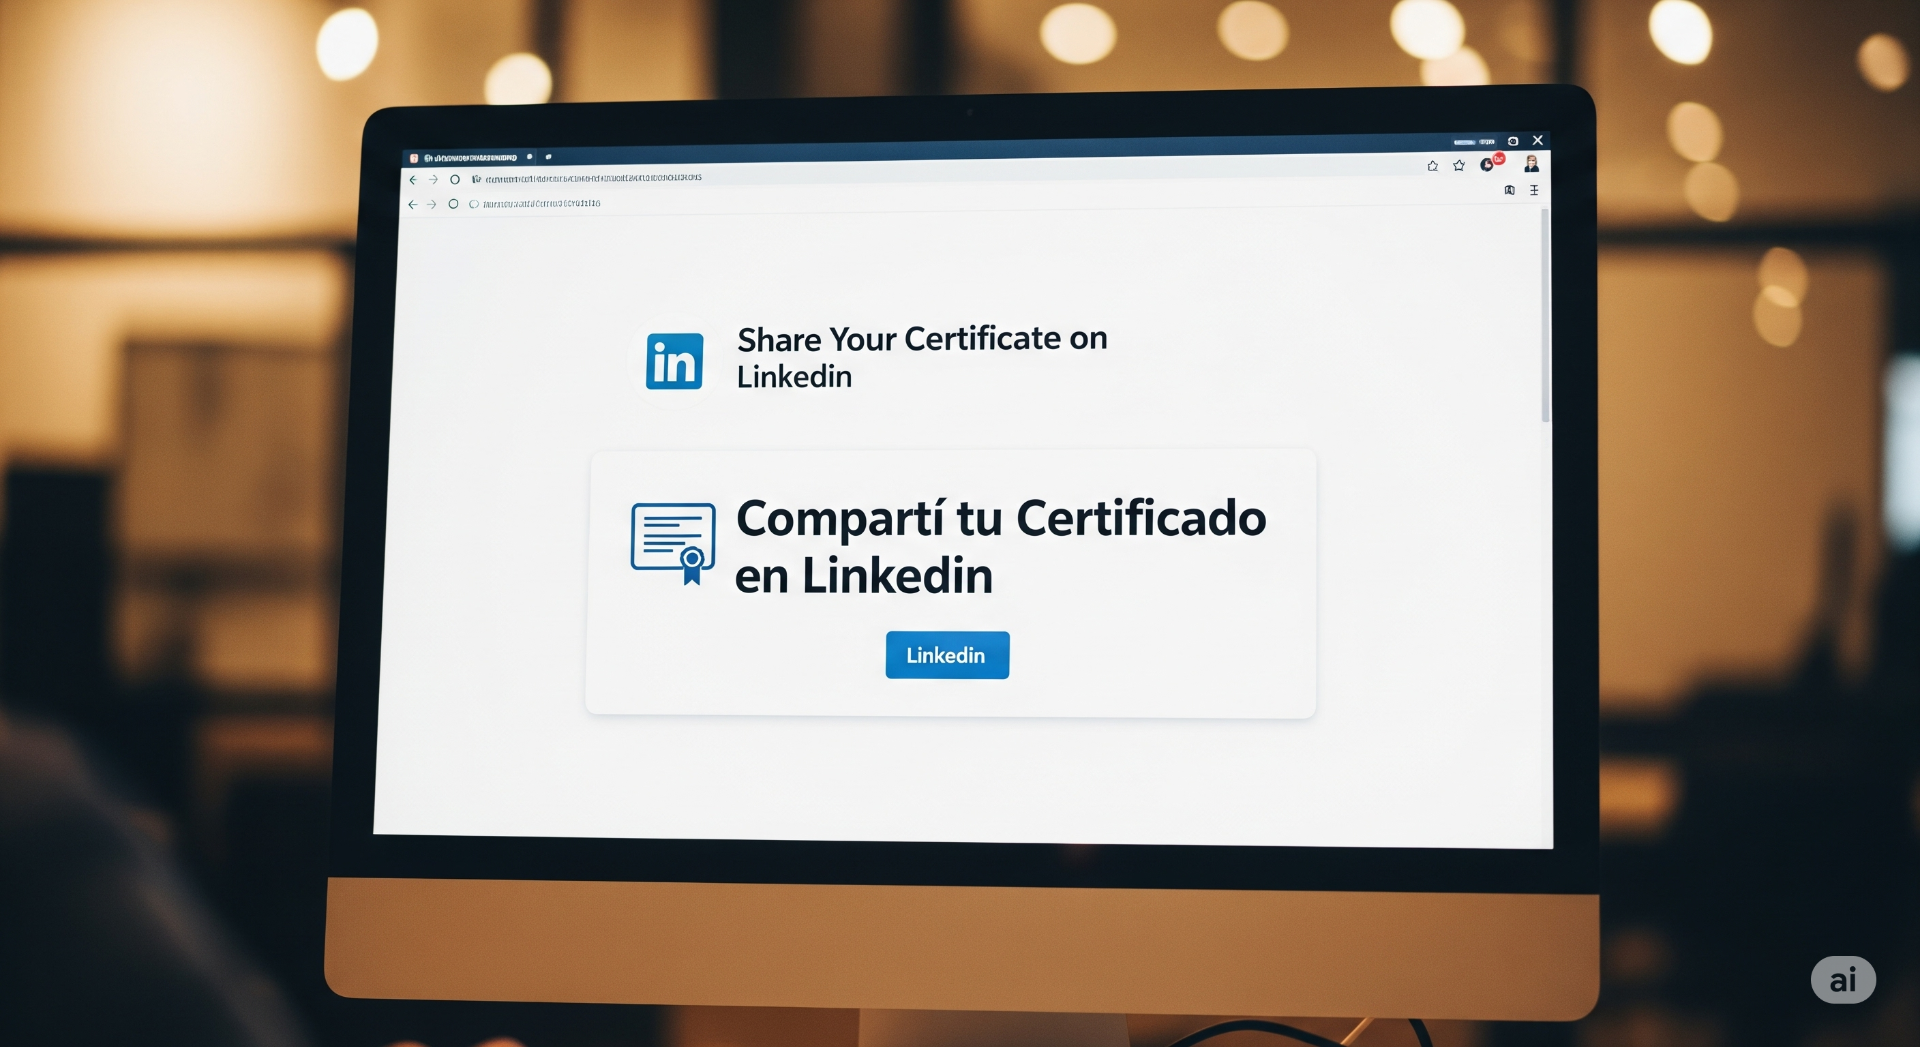Go forward using the upper toolbar row arrow
Viewport: 1920px width, 1047px height.
click(x=433, y=180)
